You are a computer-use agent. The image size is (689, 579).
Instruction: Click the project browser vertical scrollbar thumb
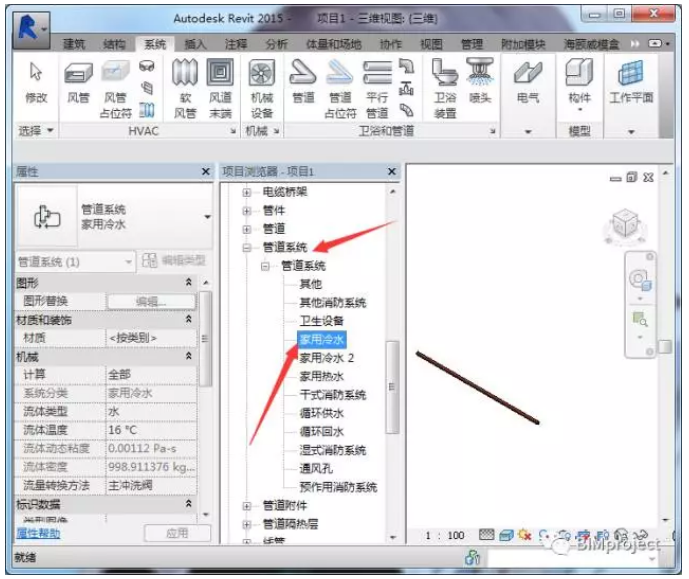click(392, 387)
